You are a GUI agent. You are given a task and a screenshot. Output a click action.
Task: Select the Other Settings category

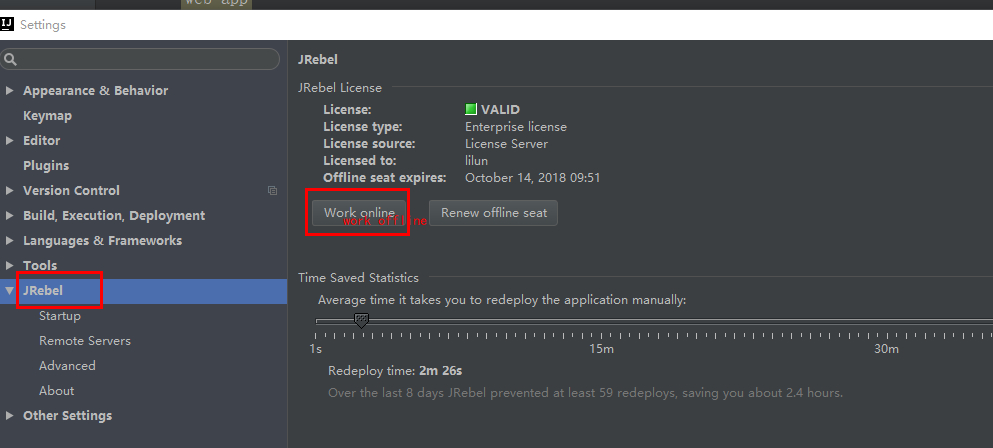coord(68,416)
